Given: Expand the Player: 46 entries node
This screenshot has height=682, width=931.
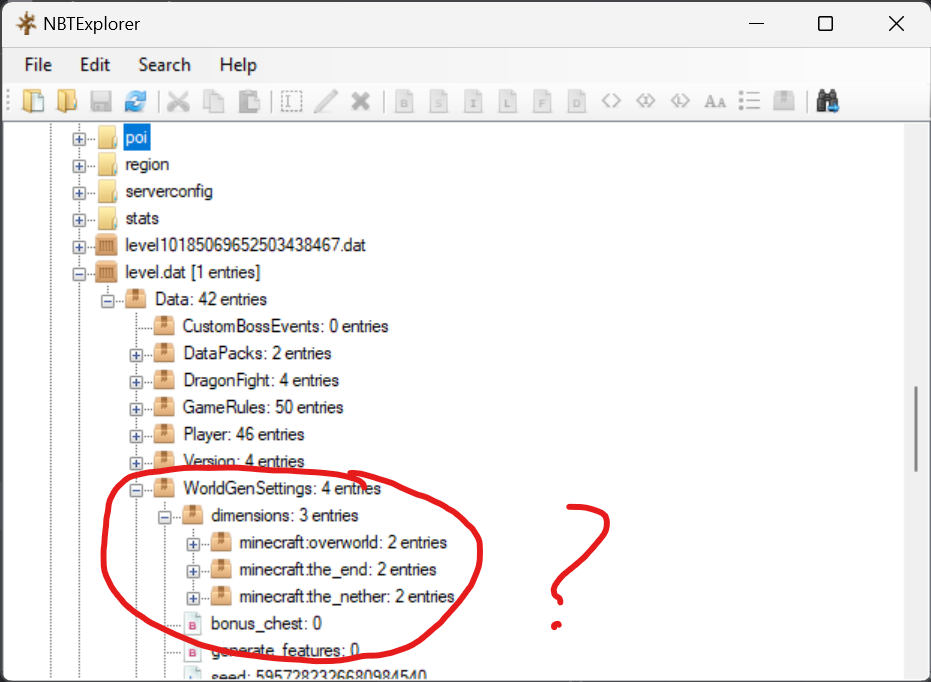Looking at the screenshot, I should point(136,436).
